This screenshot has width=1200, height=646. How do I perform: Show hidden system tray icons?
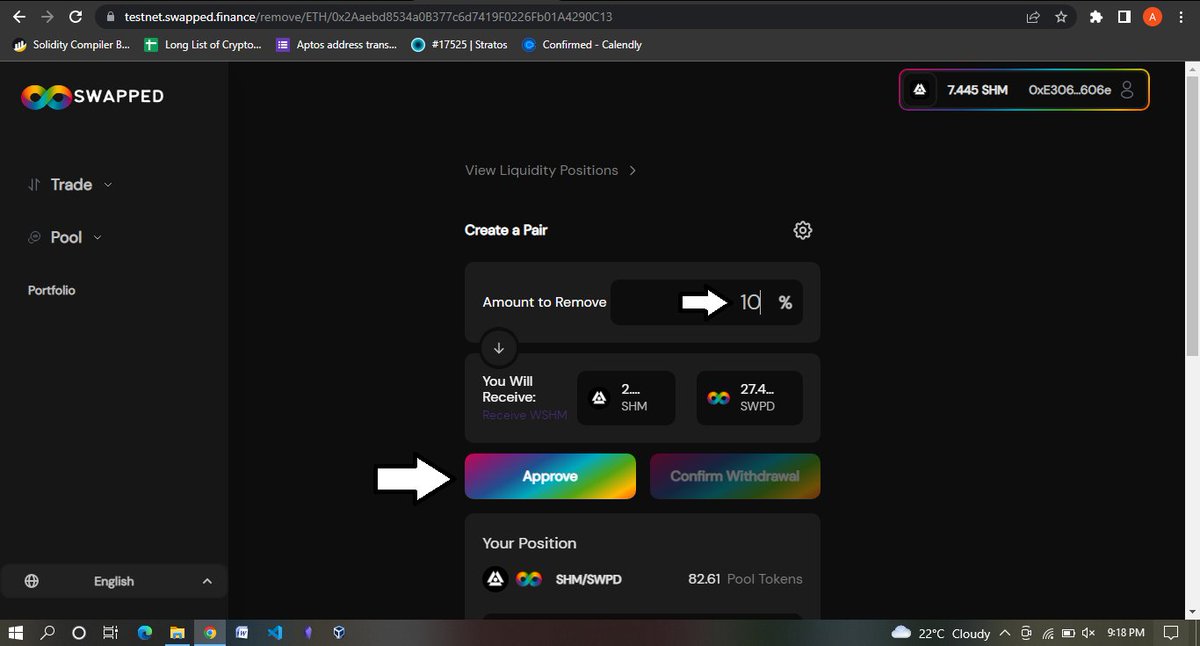coord(1007,633)
